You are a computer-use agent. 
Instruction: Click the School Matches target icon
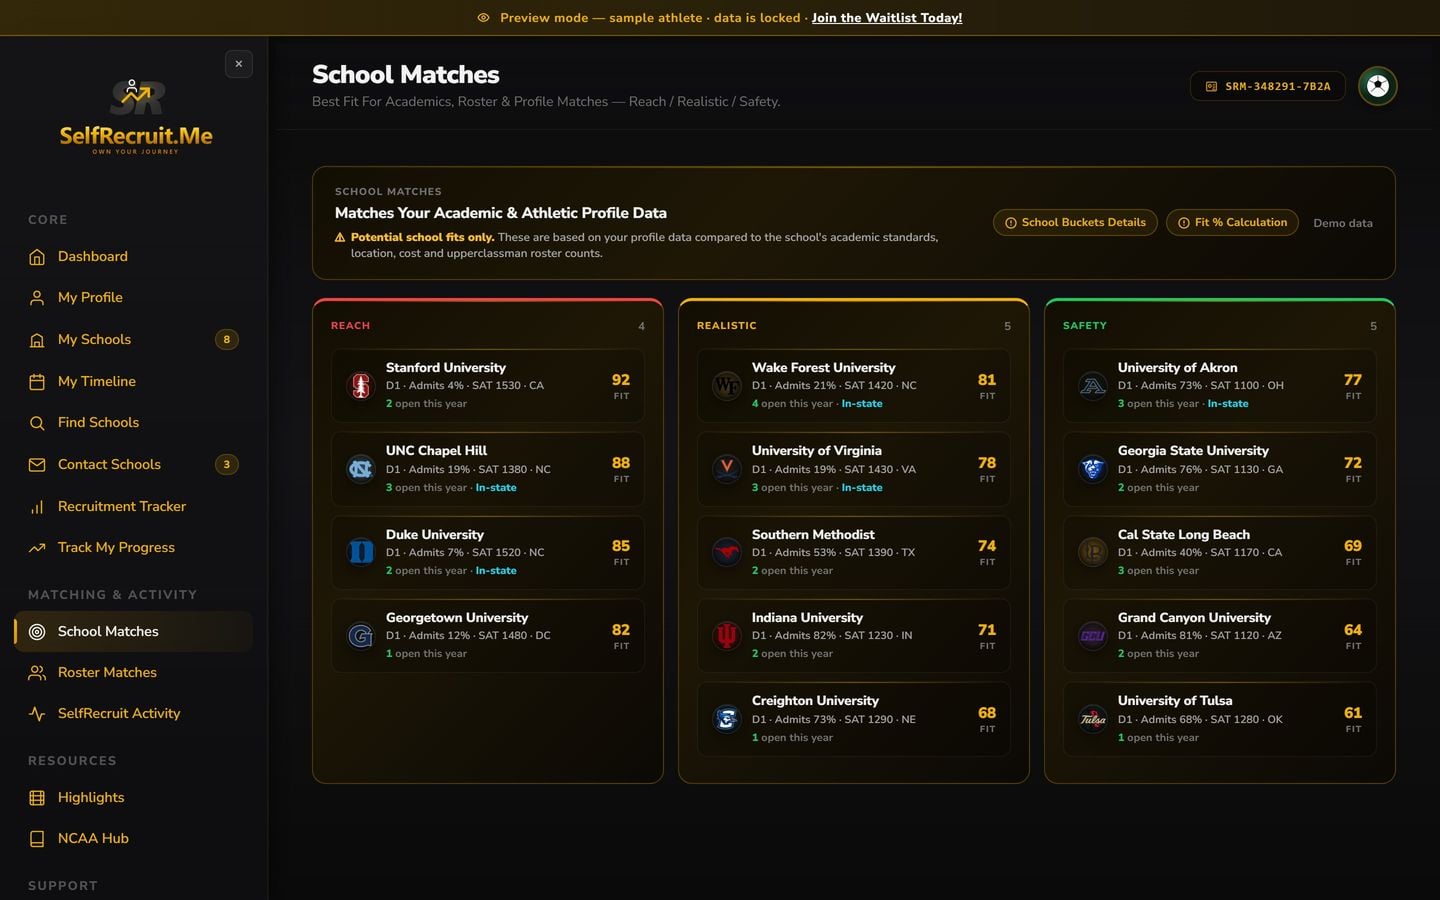(37, 632)
